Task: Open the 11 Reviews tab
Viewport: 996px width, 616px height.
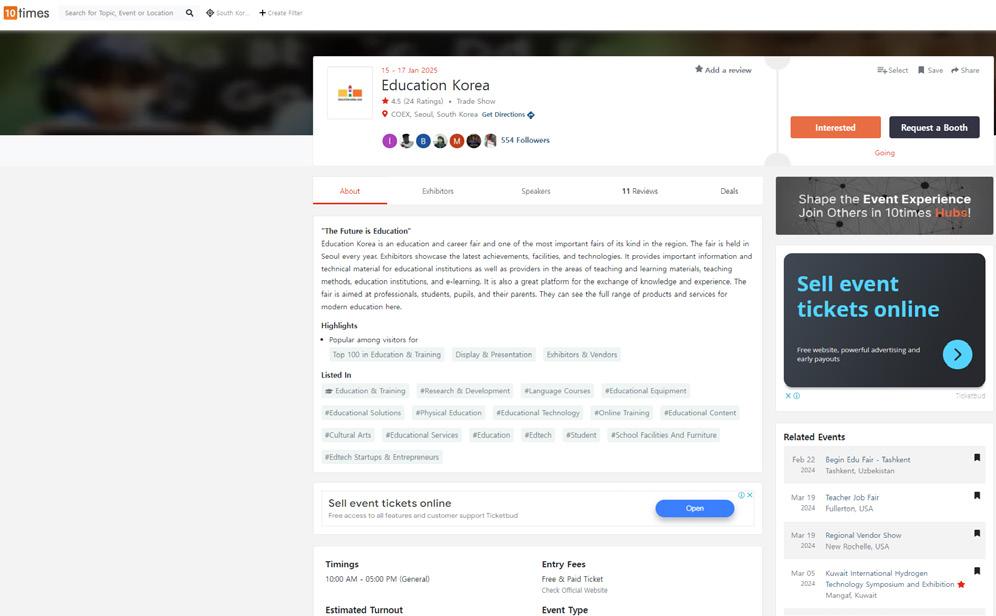Action: (640, 191)
